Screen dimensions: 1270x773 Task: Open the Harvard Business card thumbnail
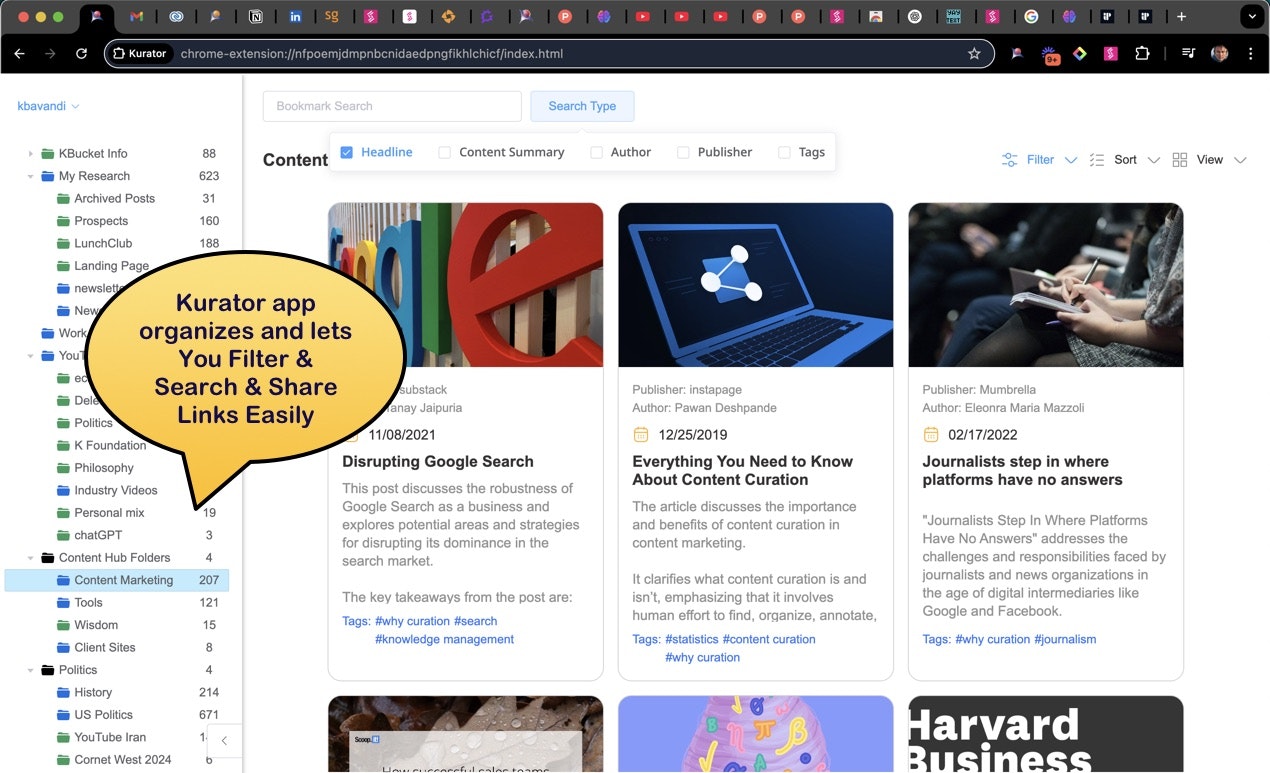[x=1046, y=734]
